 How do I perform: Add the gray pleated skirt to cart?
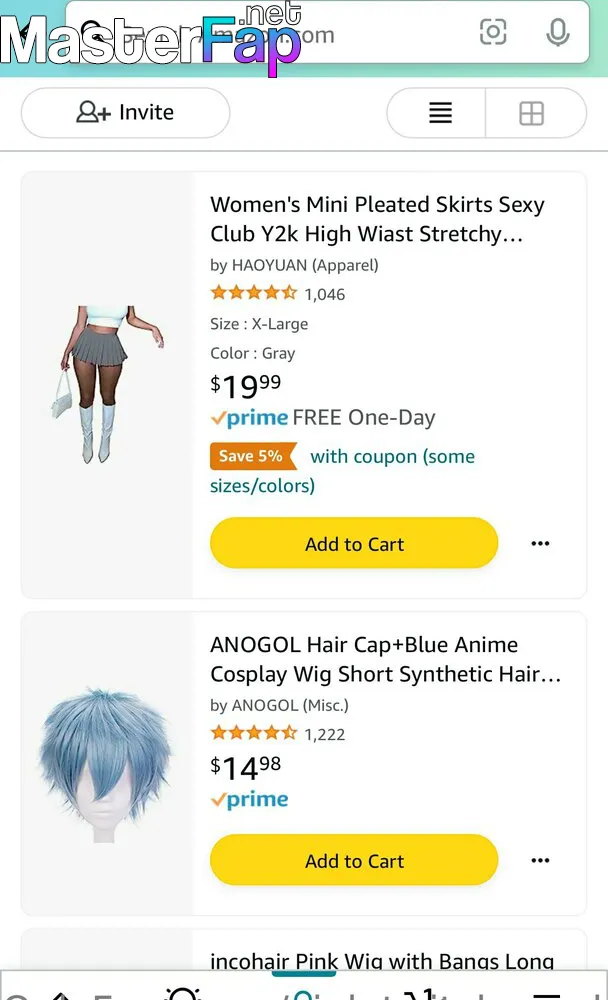click(354, 543)
